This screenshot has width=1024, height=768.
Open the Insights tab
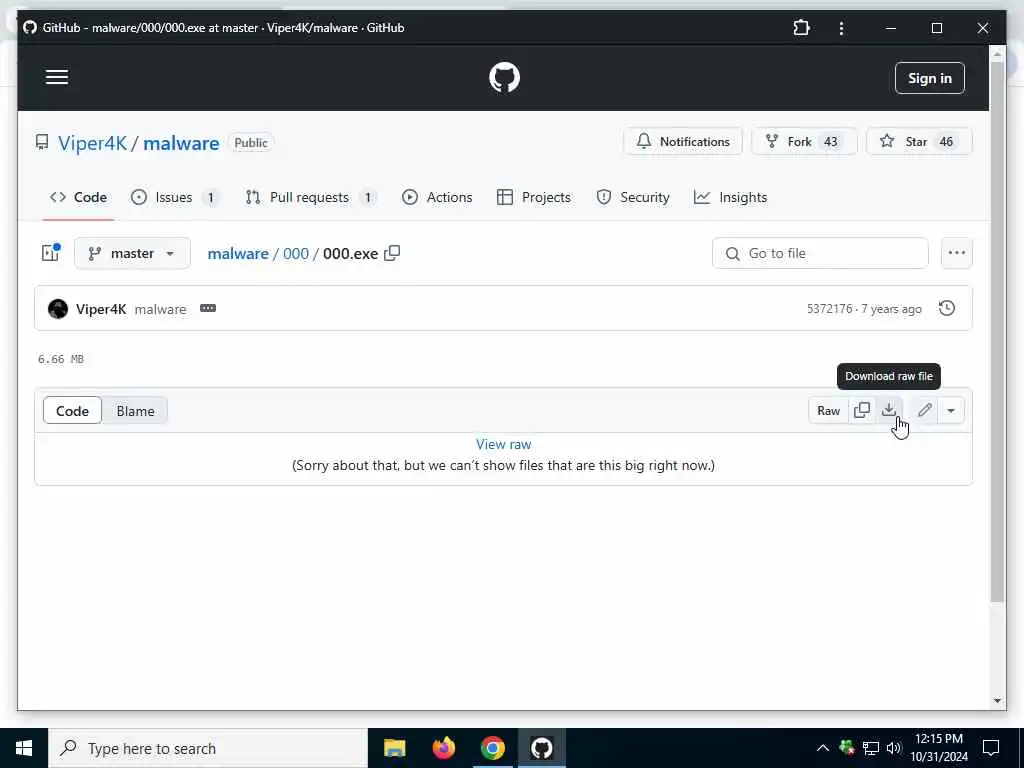730,197
